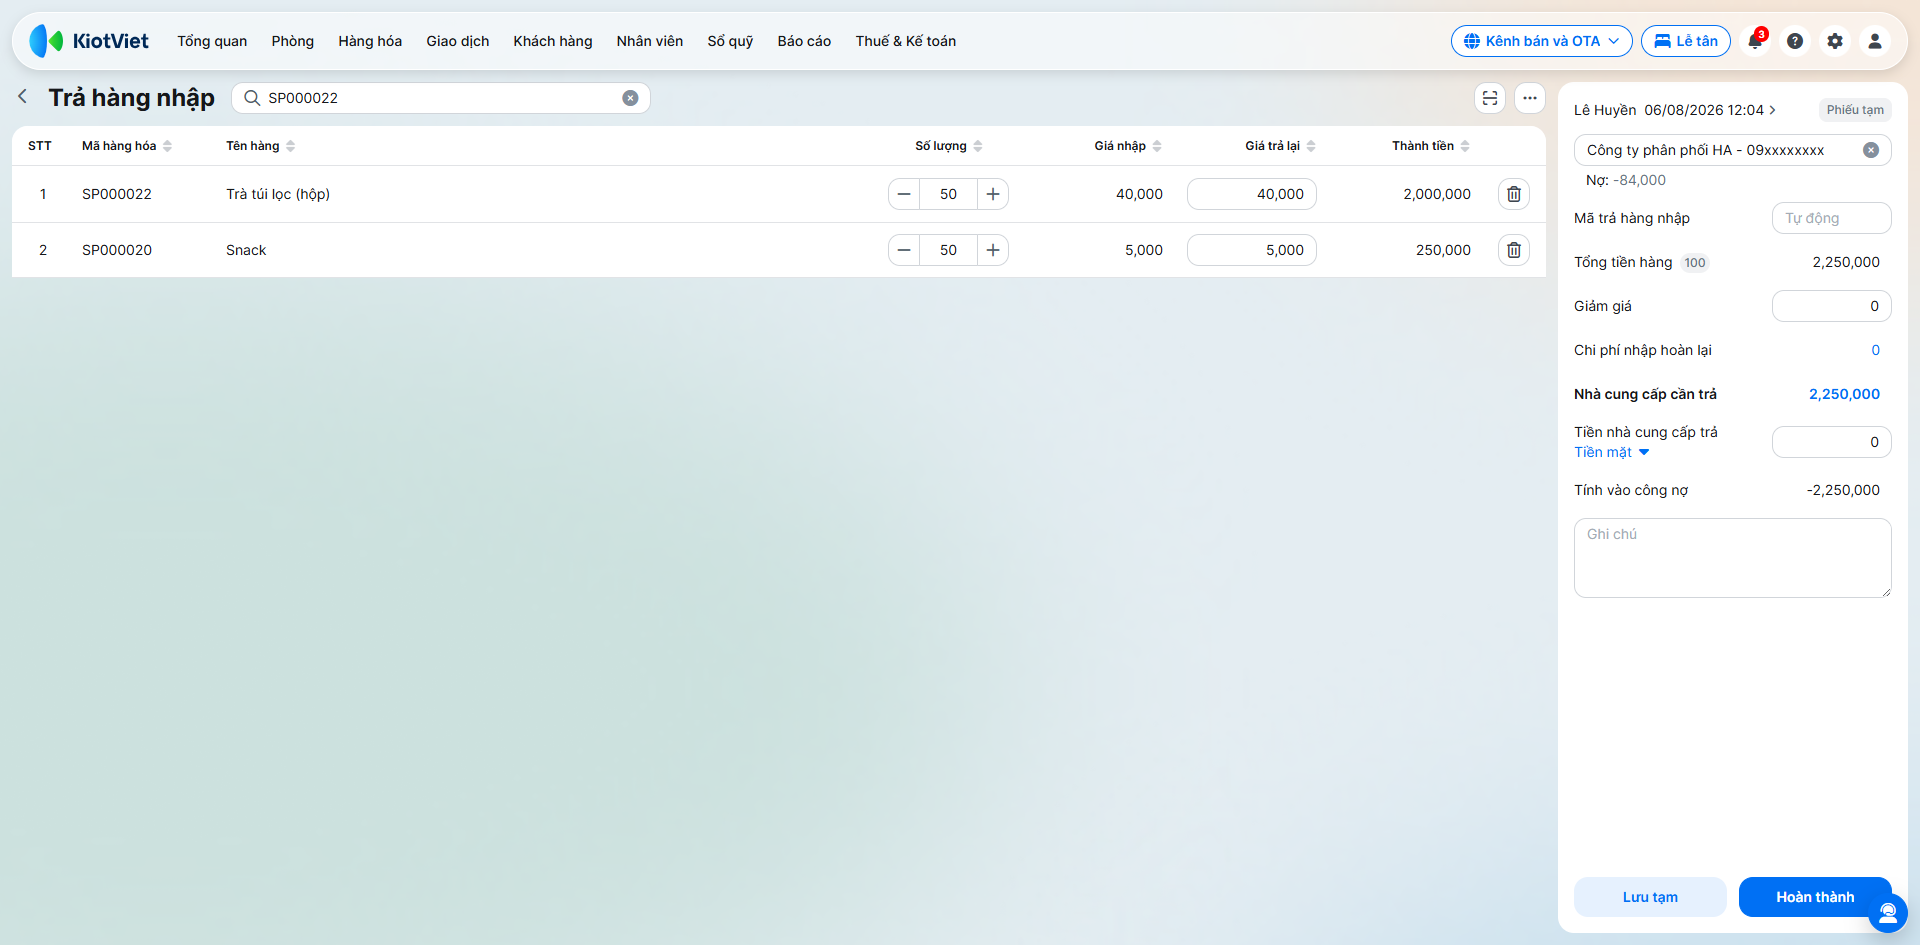Open the three-dots more options button
This screenshot has height=945, width=1920.
pyautogui.click(x=1530, y=98)
